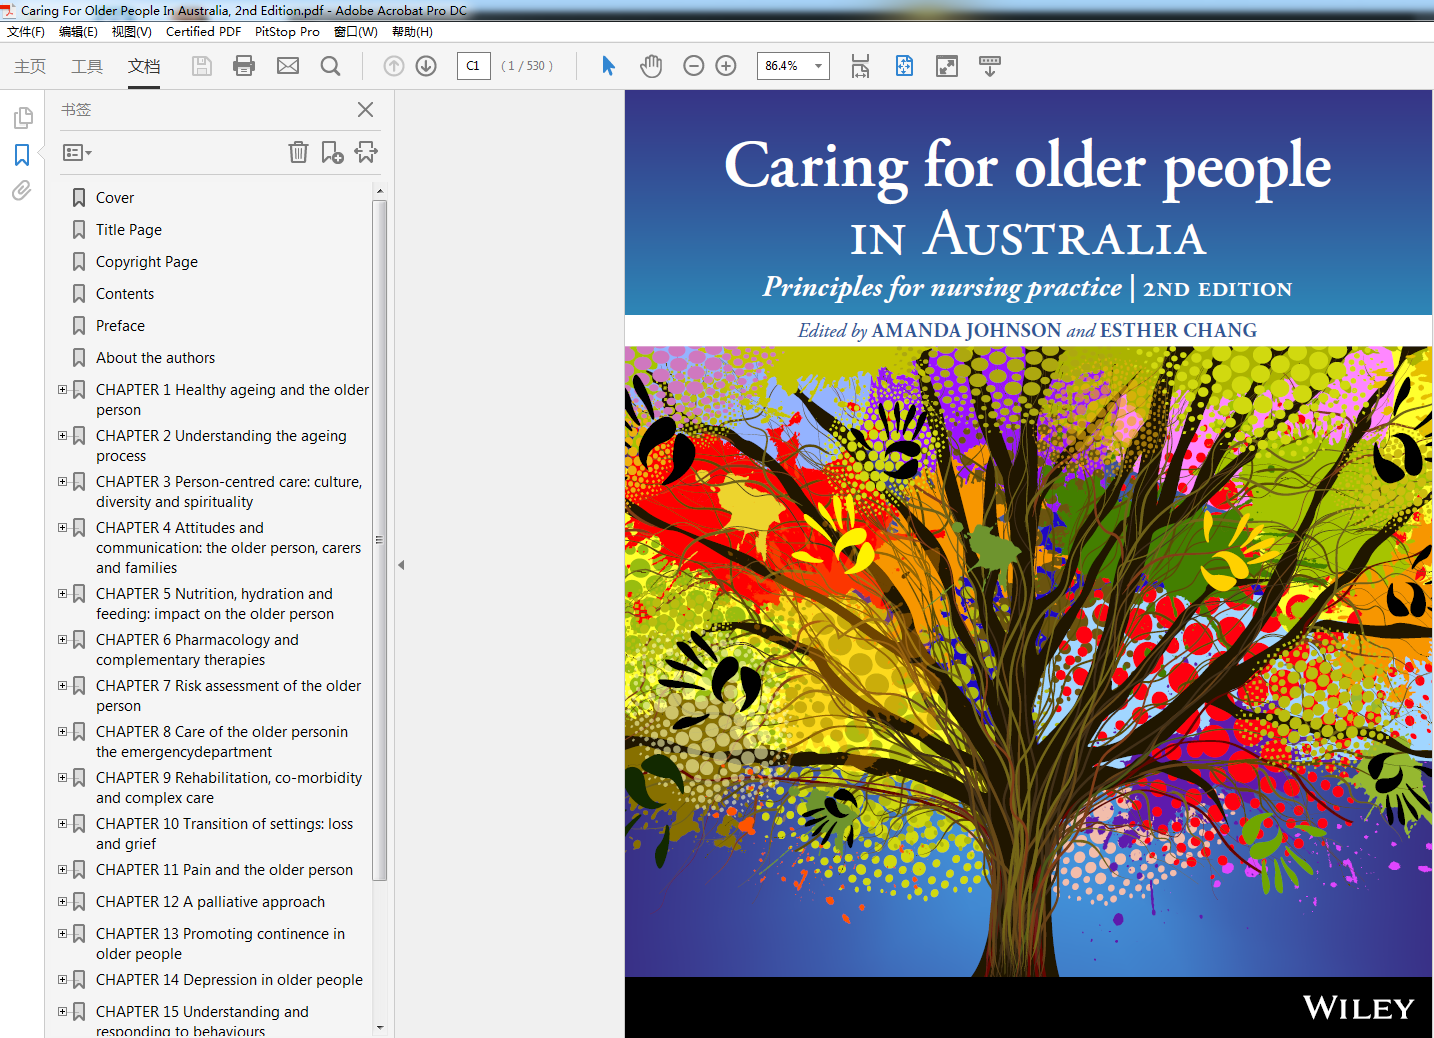The width and height of the screenshot is (1434, 1038).
Task: Zoom out with the minus icon
Action: 694,66
